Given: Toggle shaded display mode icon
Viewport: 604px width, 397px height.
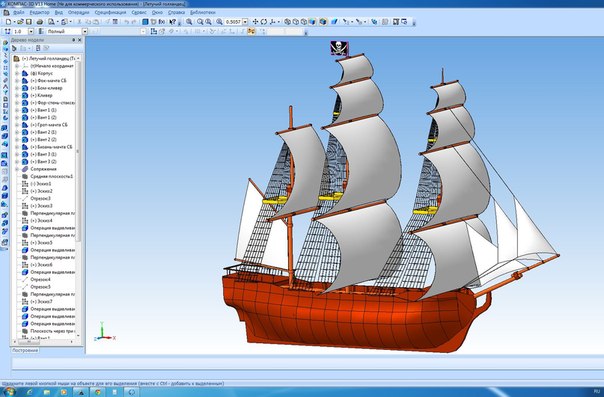Looking at the screenshot, I should pos(312,22).
